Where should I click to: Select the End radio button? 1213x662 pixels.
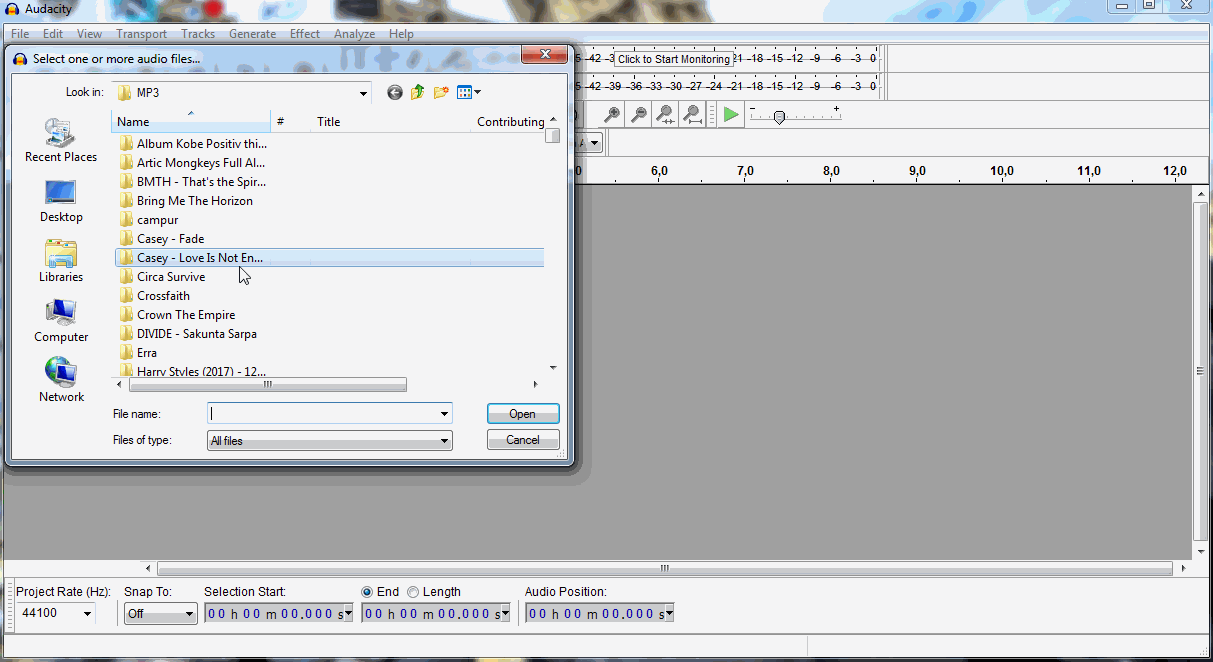click(x=367, y=592)
